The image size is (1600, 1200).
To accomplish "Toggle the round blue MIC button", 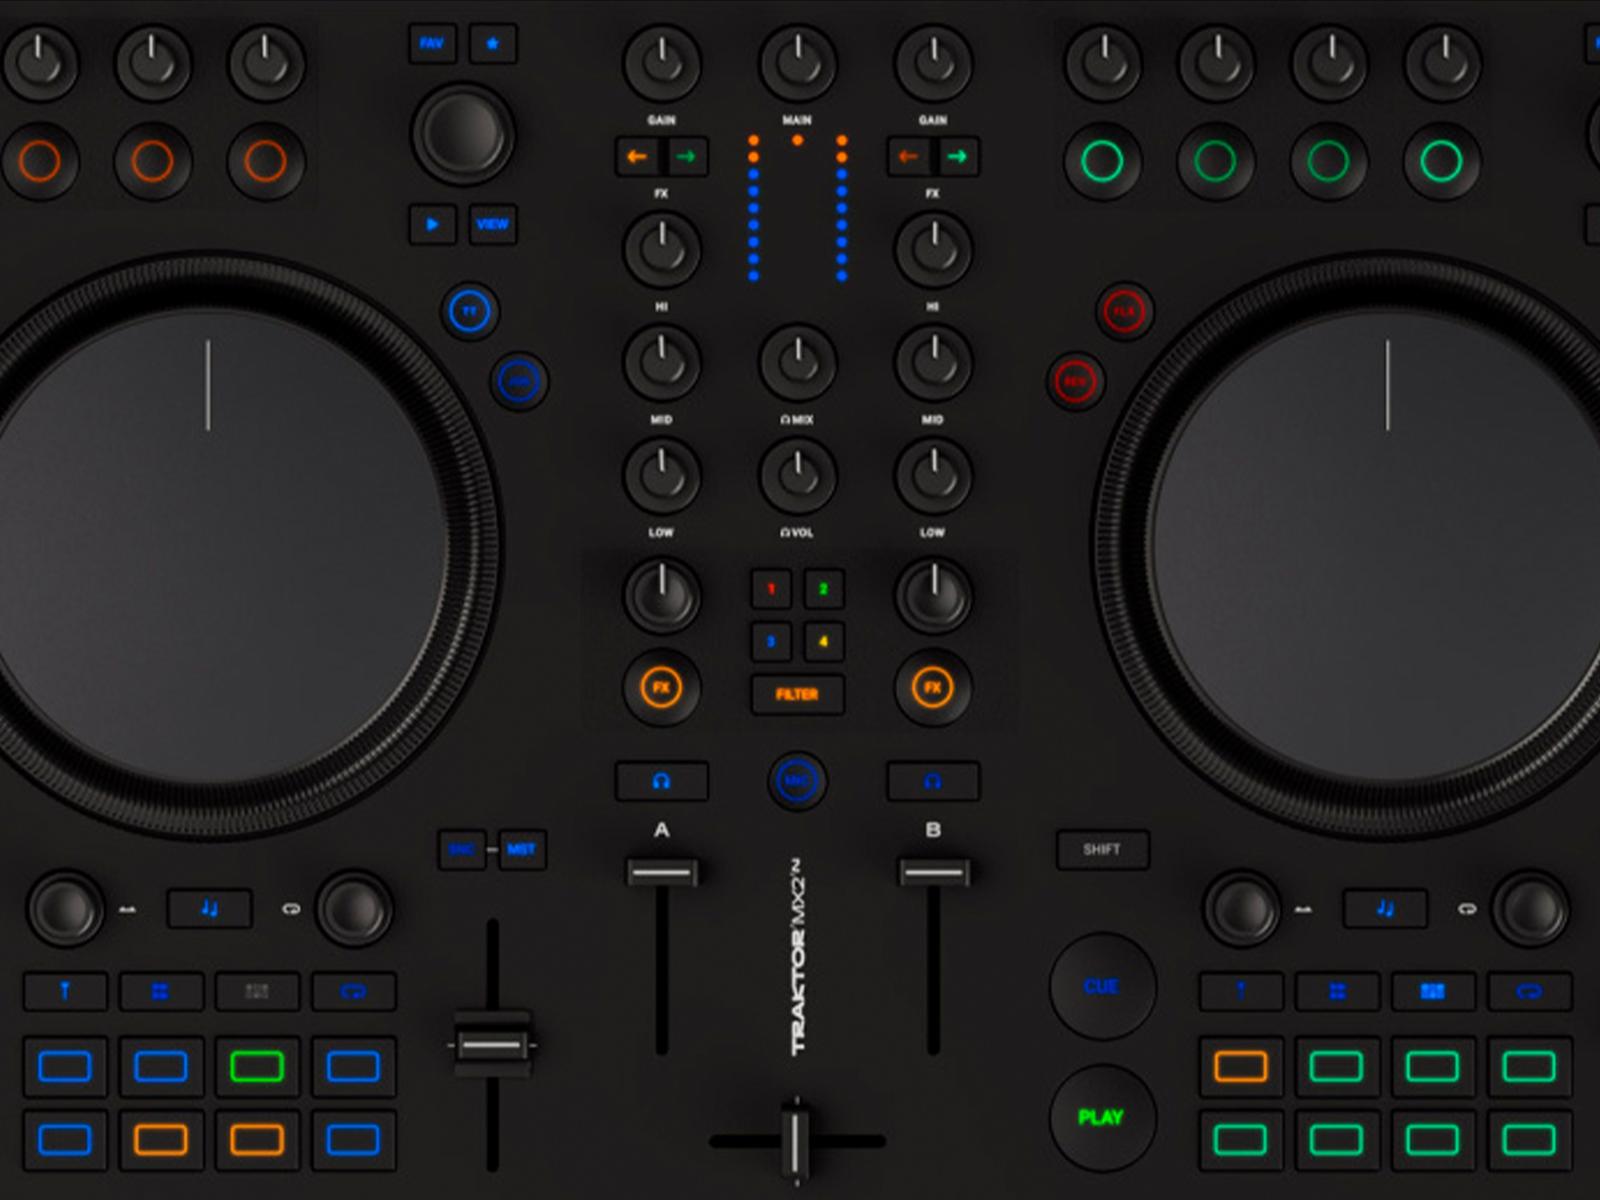I will pyautogui.click(x=797, y=781).
